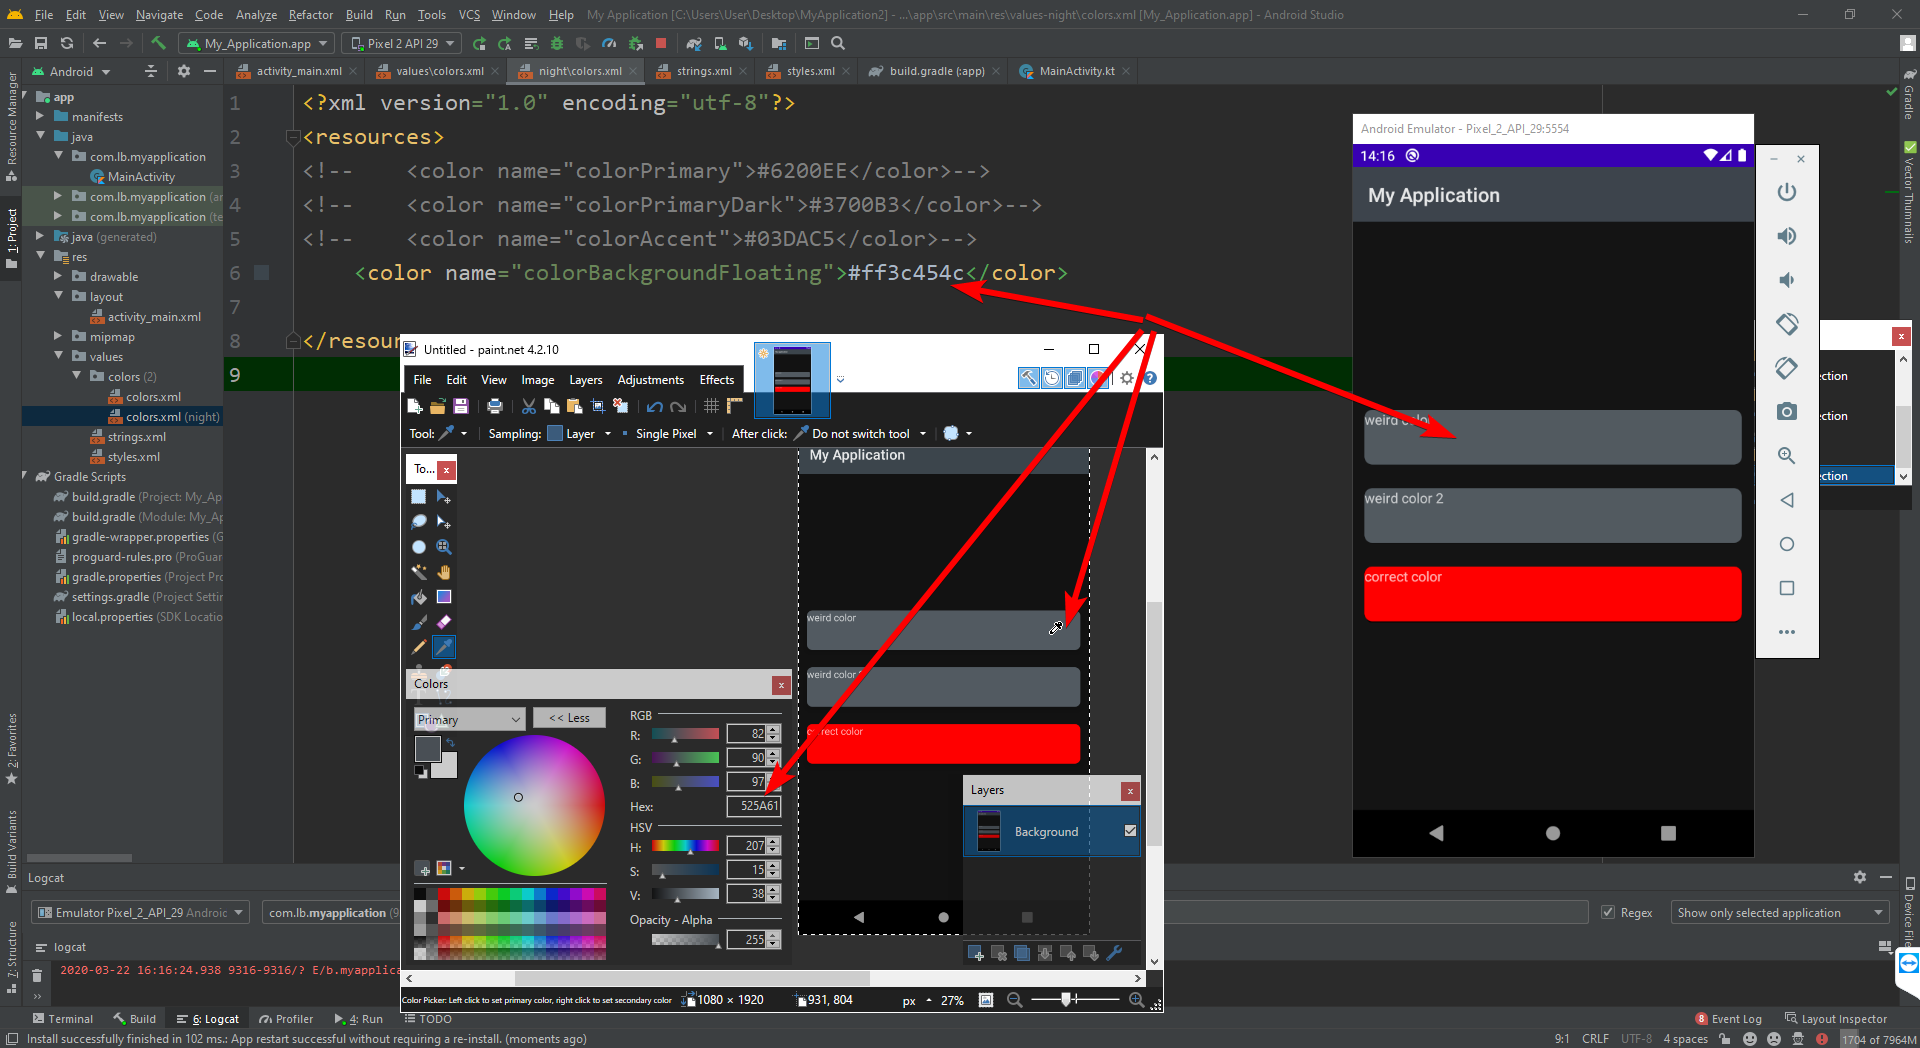
Task: Switch to the styles.xml editor tab
Action: click(809, 71)
